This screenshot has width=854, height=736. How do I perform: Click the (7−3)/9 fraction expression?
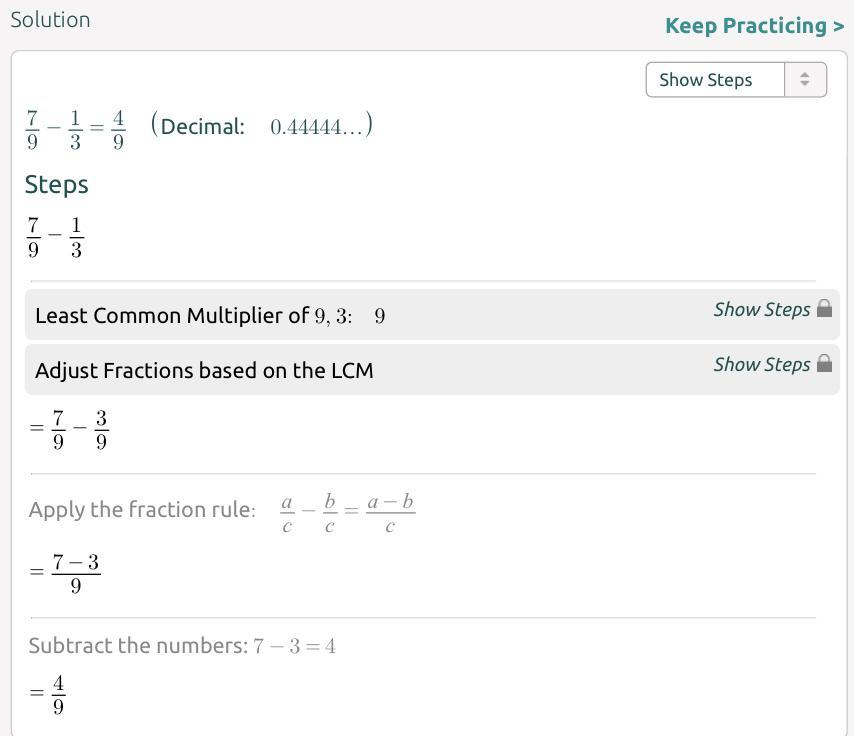(75, 573)
